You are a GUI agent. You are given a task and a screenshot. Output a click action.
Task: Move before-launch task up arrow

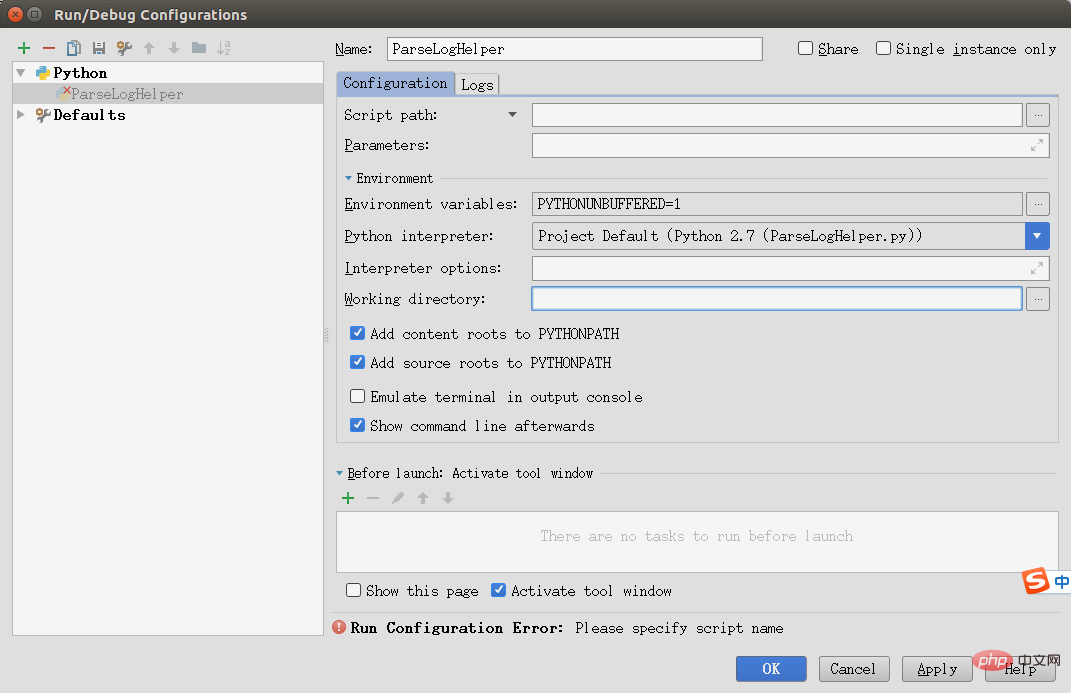(x=423, y=498)
